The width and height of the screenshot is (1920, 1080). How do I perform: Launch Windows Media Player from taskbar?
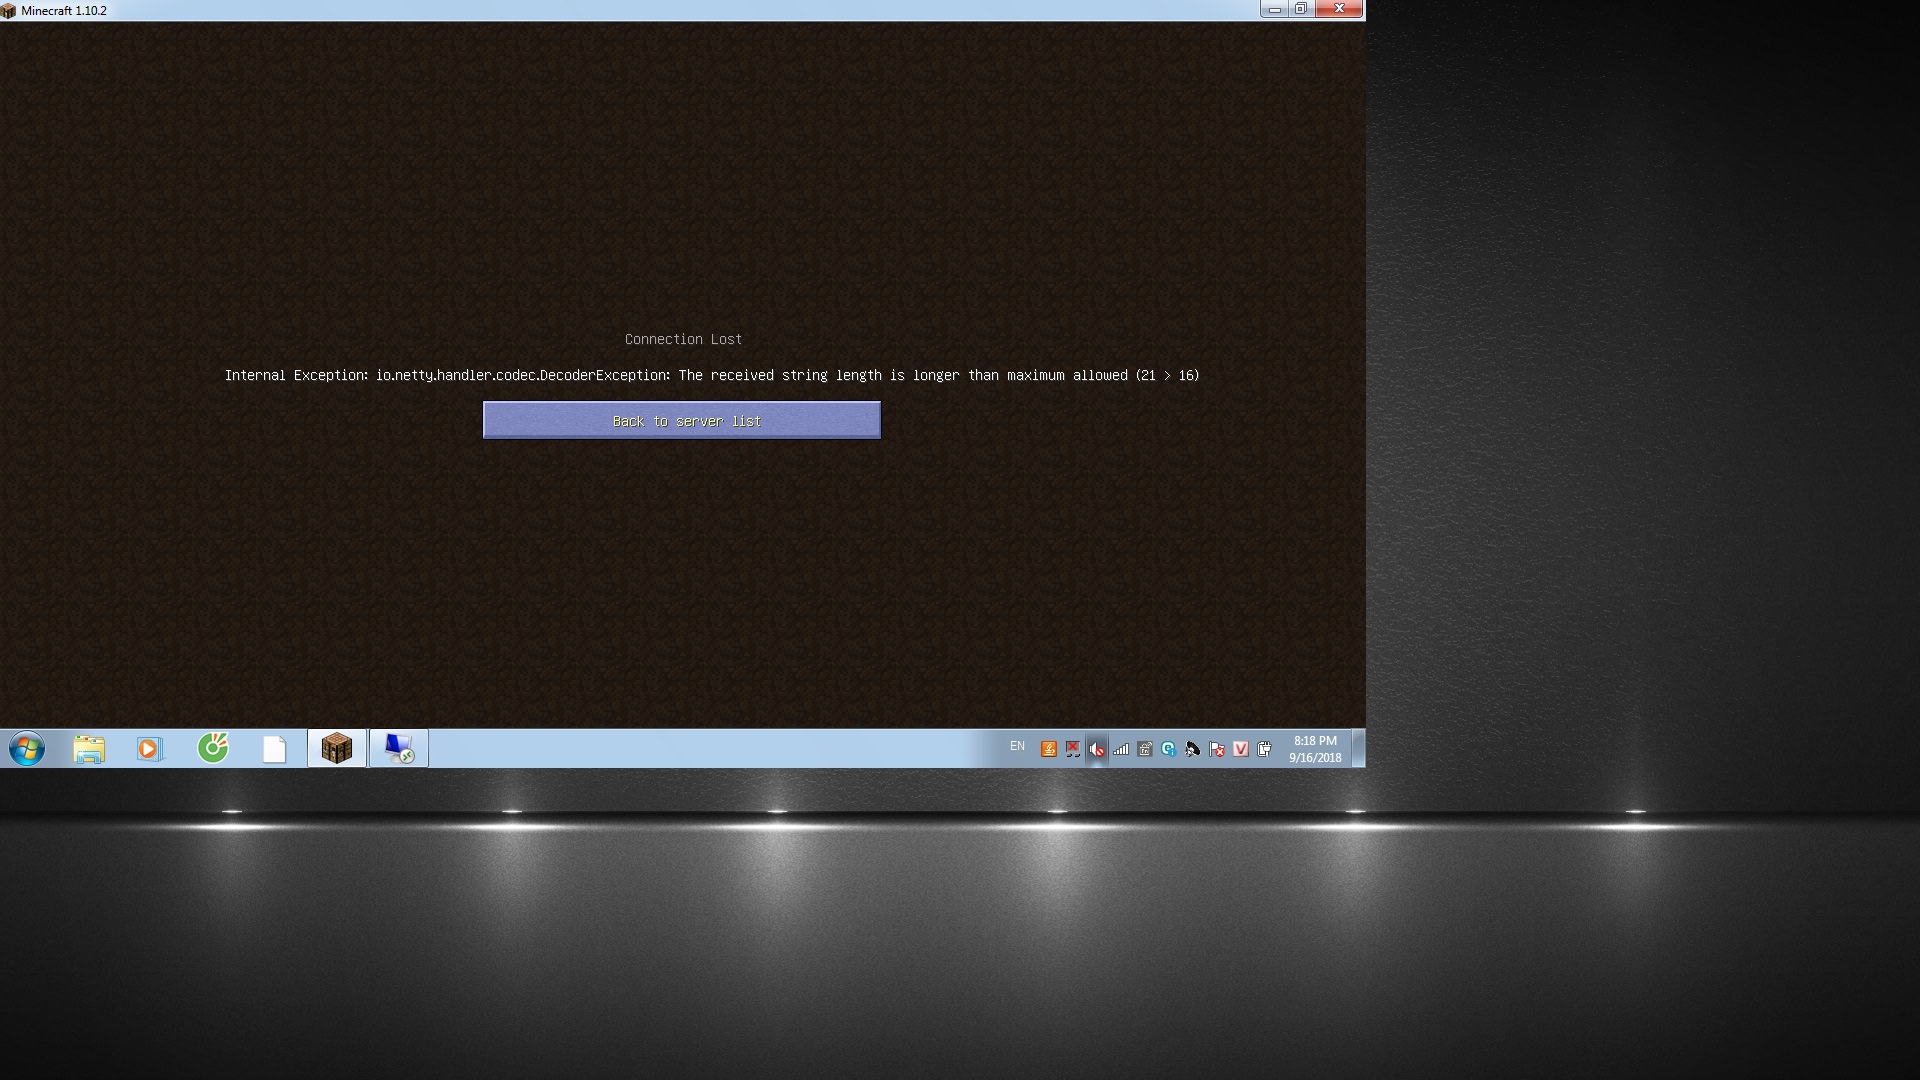(x=150, y=748)
